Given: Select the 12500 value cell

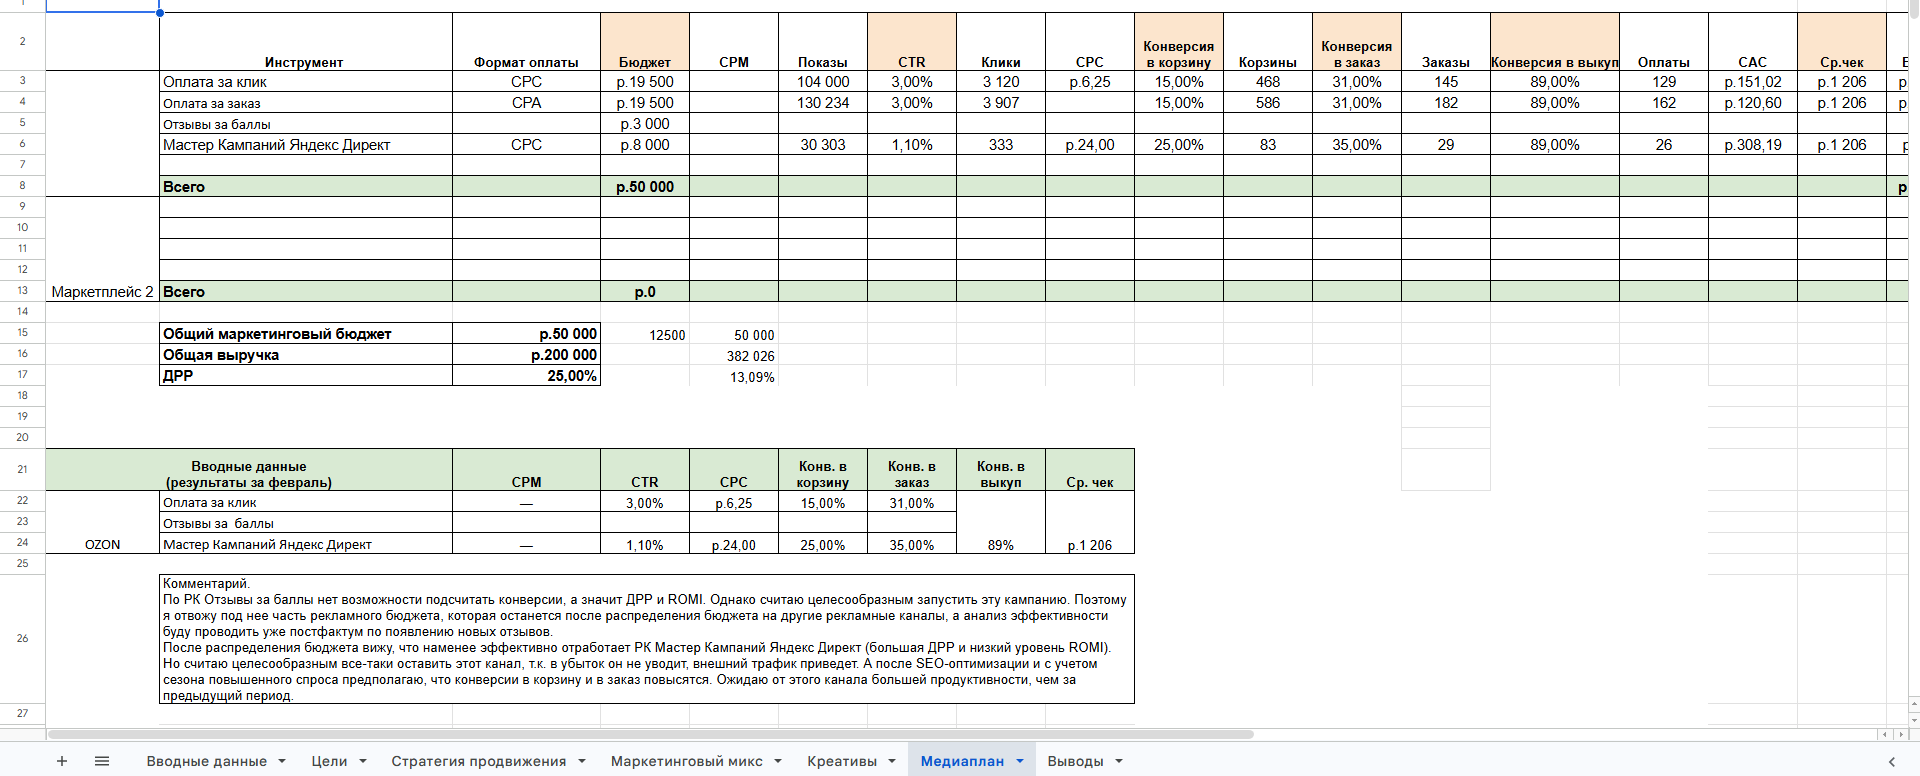Looking at the screenshot, I should [645, 335].
